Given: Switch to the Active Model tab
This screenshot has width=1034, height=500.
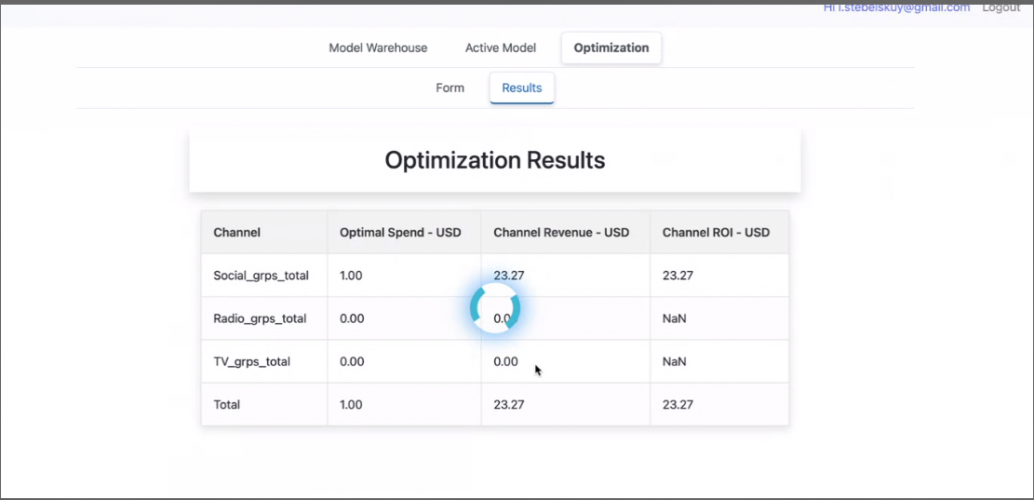Looking at the screenshot, I should tap(500, 48).
